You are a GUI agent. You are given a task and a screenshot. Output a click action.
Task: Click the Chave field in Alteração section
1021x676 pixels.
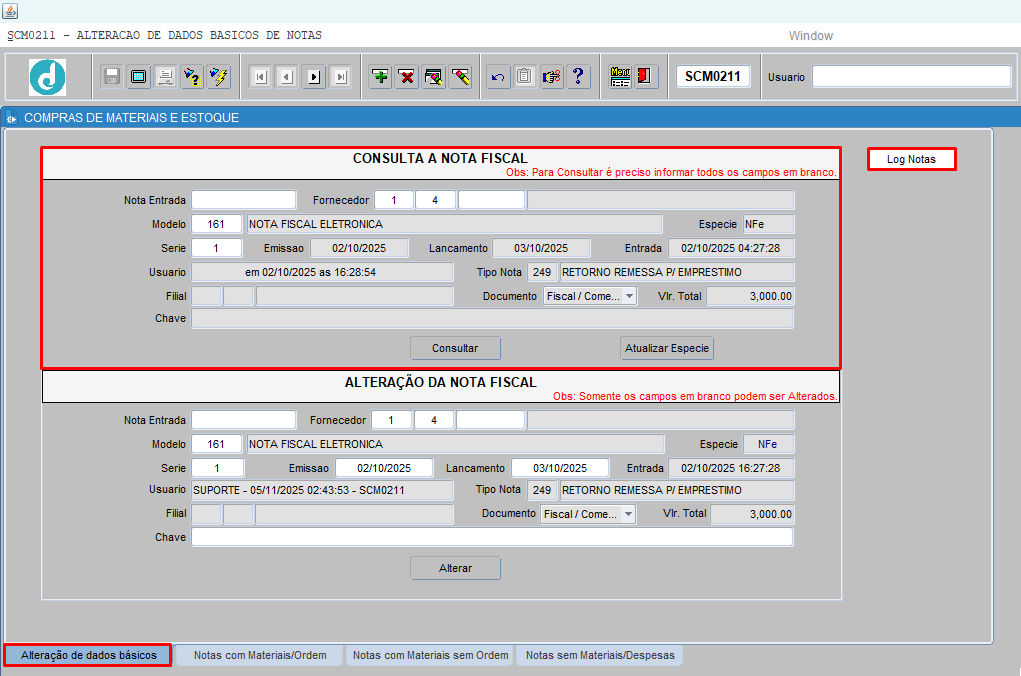click(492, 538)
